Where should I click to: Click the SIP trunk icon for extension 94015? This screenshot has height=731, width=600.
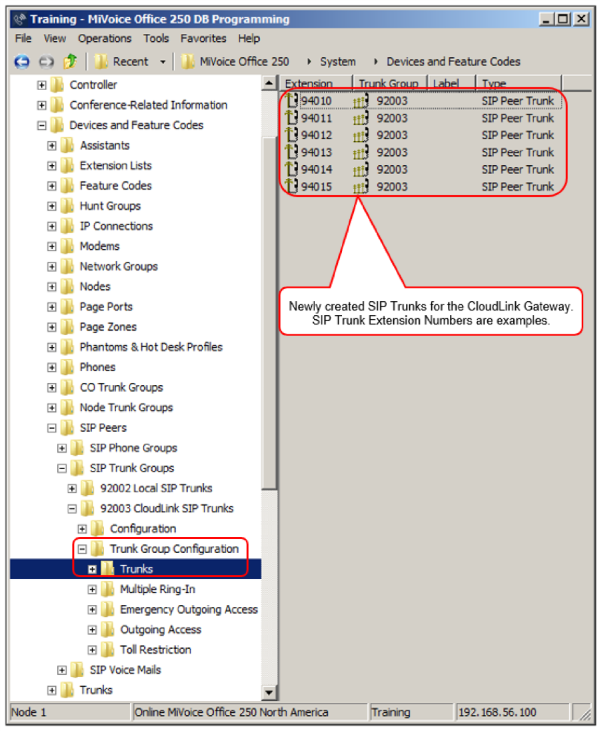pos(291,187)
